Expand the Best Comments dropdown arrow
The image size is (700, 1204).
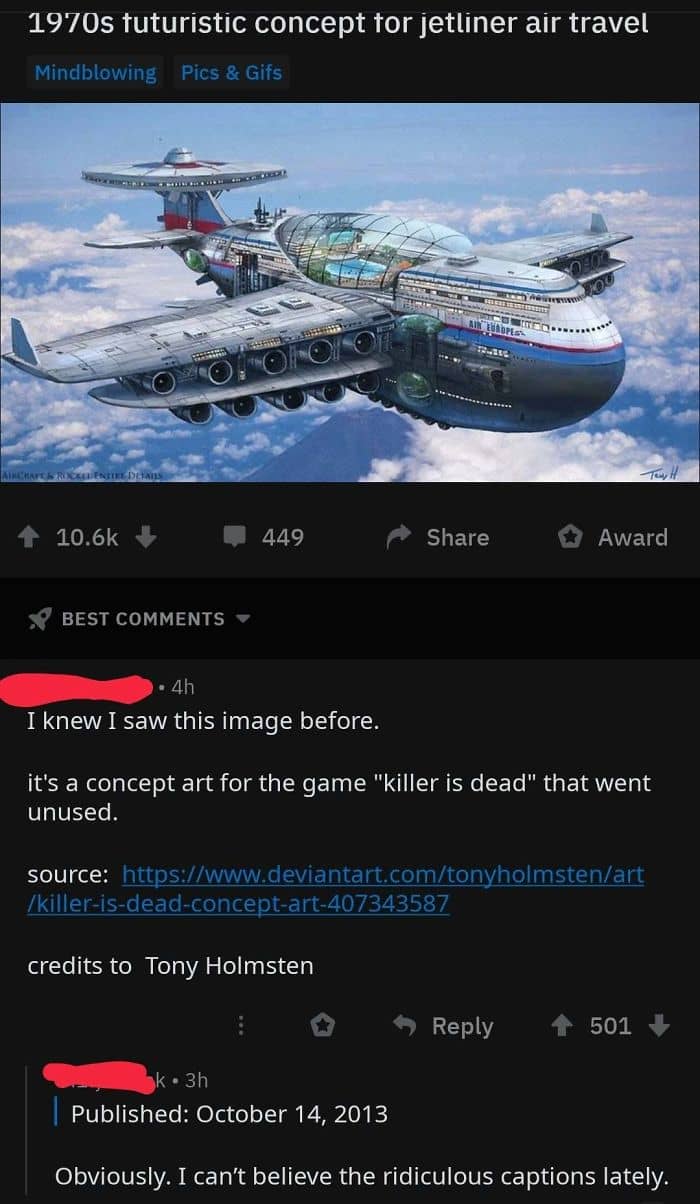click(241, 619)
